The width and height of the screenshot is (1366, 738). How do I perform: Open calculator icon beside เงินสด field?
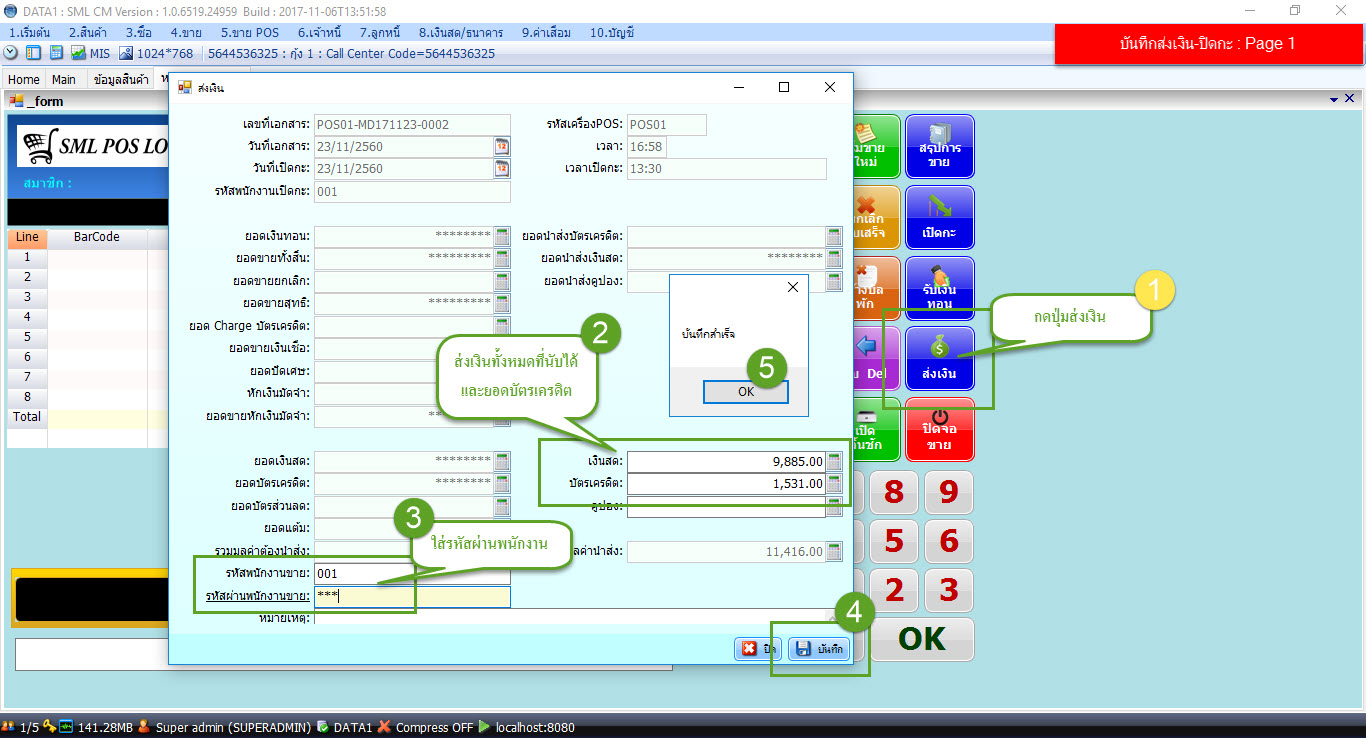point(834,461)
